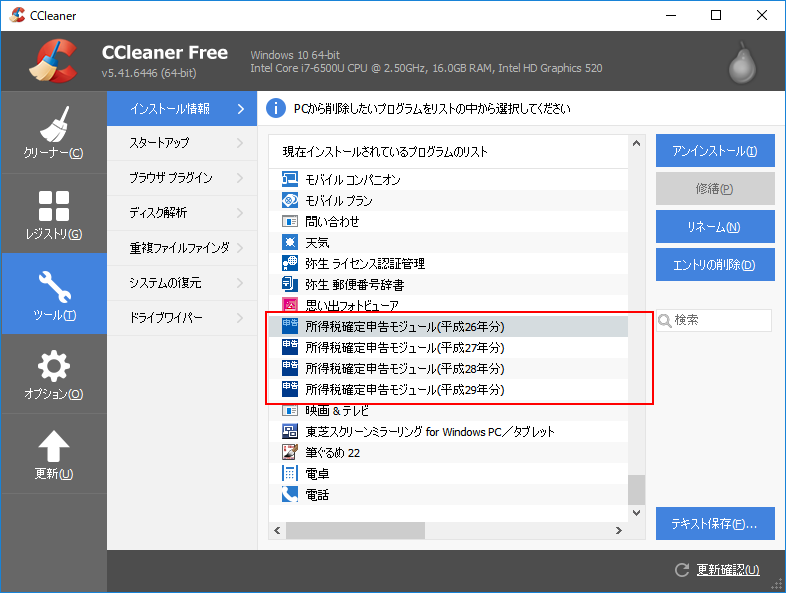Click the list scroll-up arrow
This screenshot has width=786, height=593.
click(637, 143)
